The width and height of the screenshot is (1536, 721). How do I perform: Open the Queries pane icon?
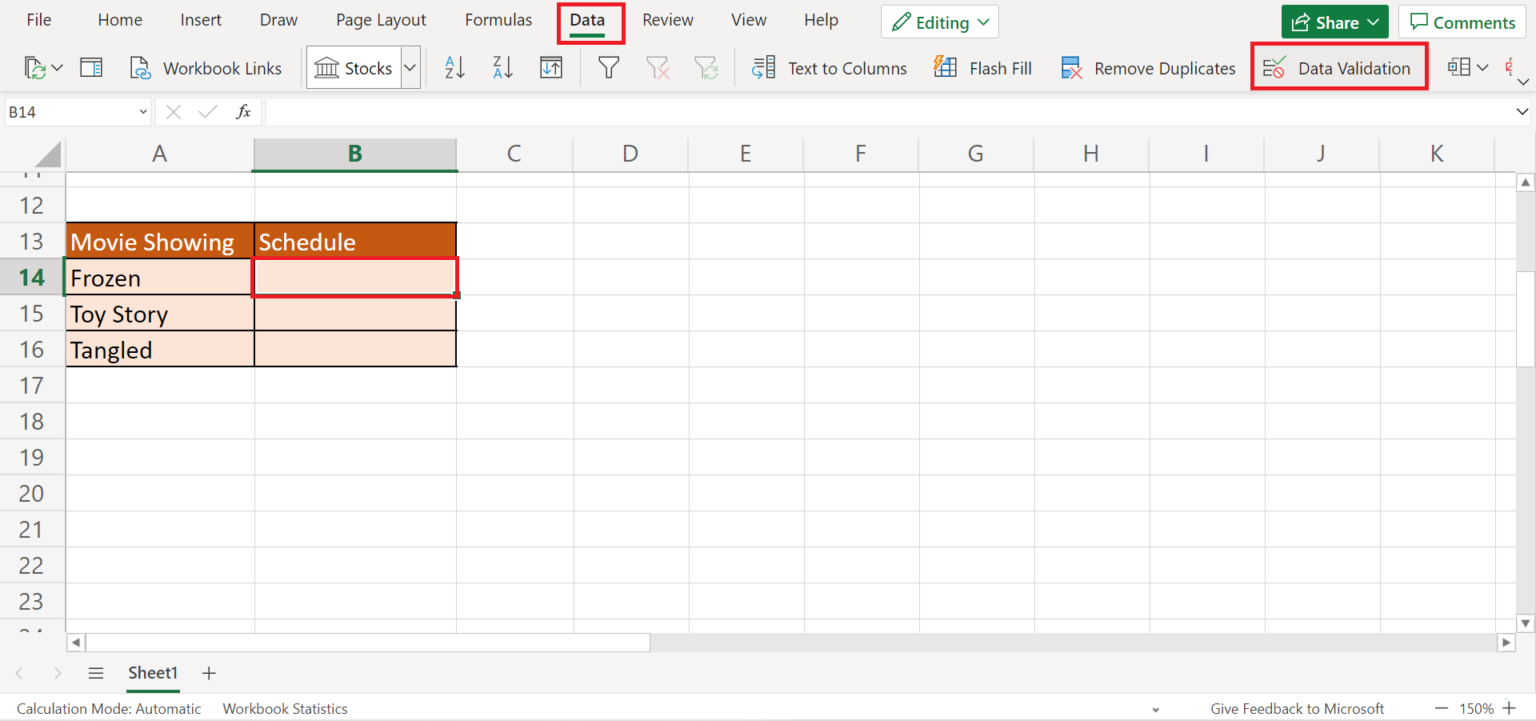pyautogui.click(x=91, y=67)
